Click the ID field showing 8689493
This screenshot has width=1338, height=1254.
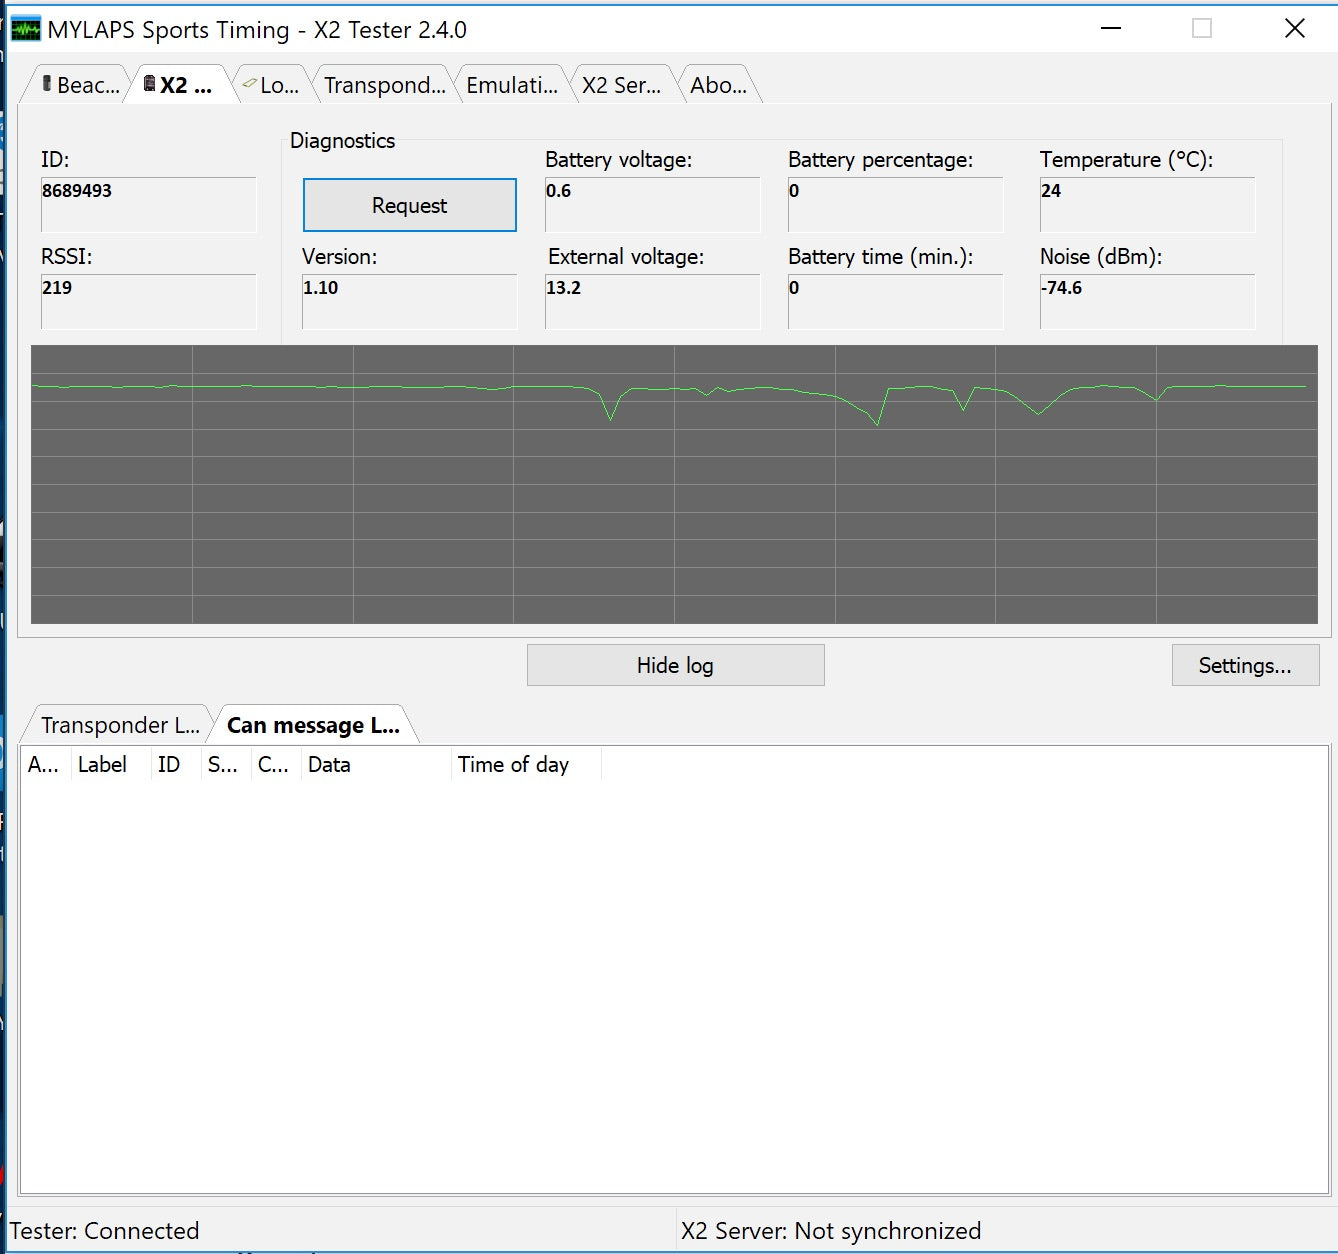pos(148,204)
